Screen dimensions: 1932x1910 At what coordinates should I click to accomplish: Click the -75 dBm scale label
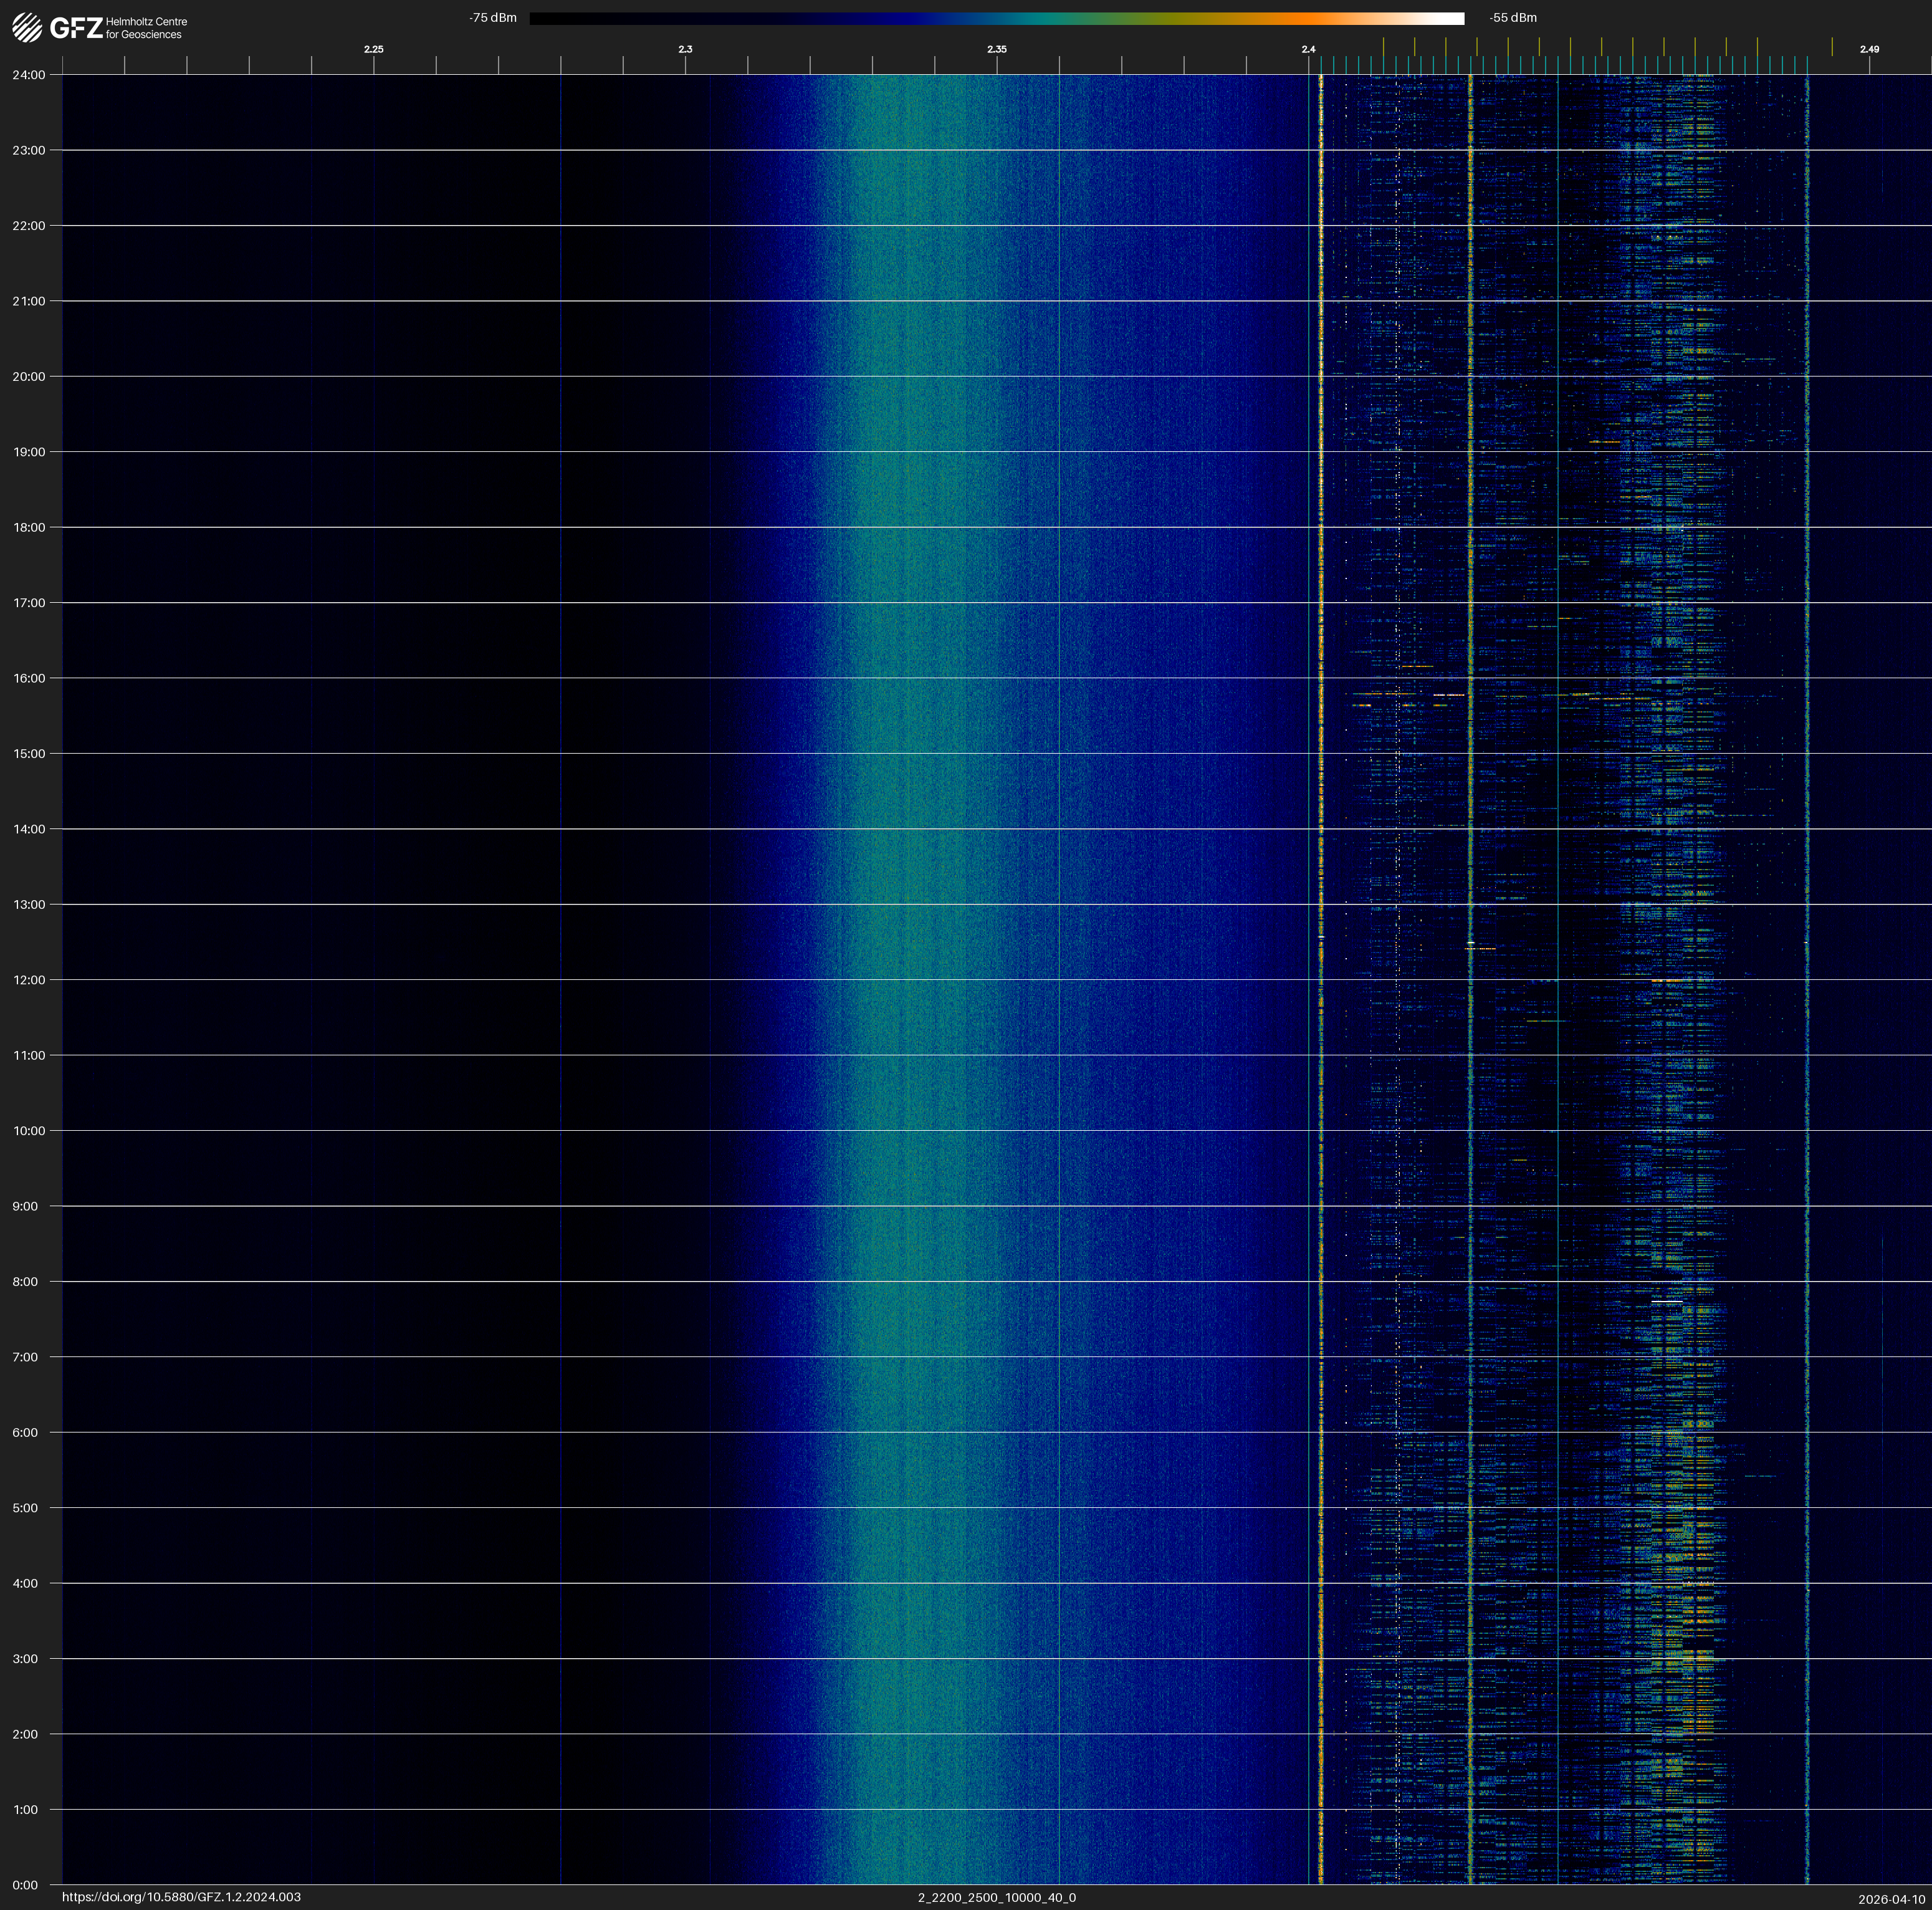493,18
